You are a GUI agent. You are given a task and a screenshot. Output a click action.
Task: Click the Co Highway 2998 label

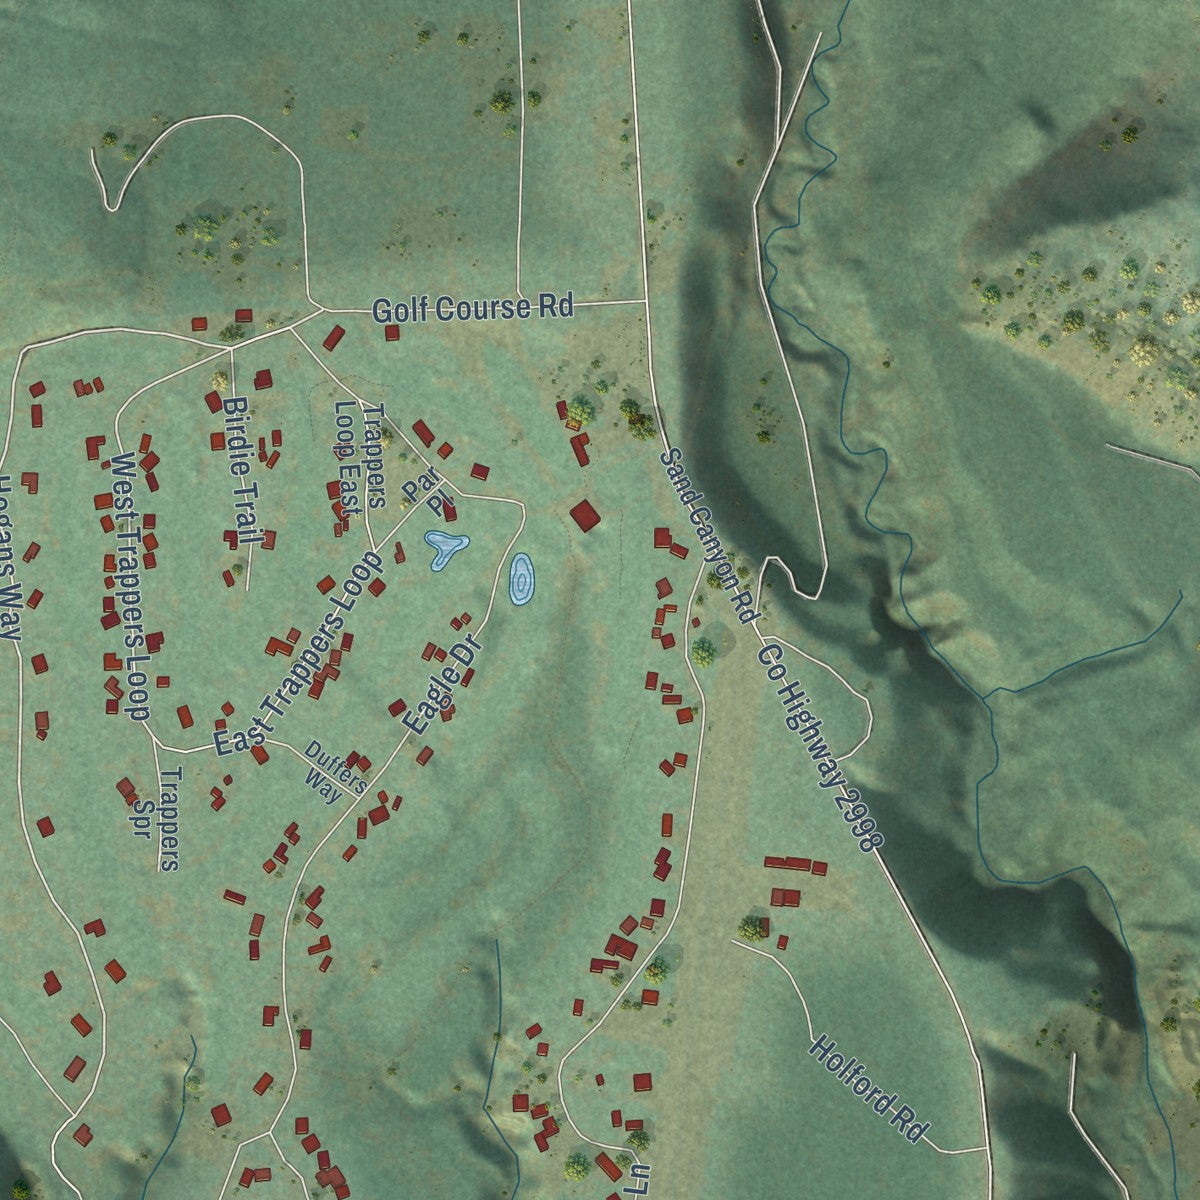(x=820, y=747)
